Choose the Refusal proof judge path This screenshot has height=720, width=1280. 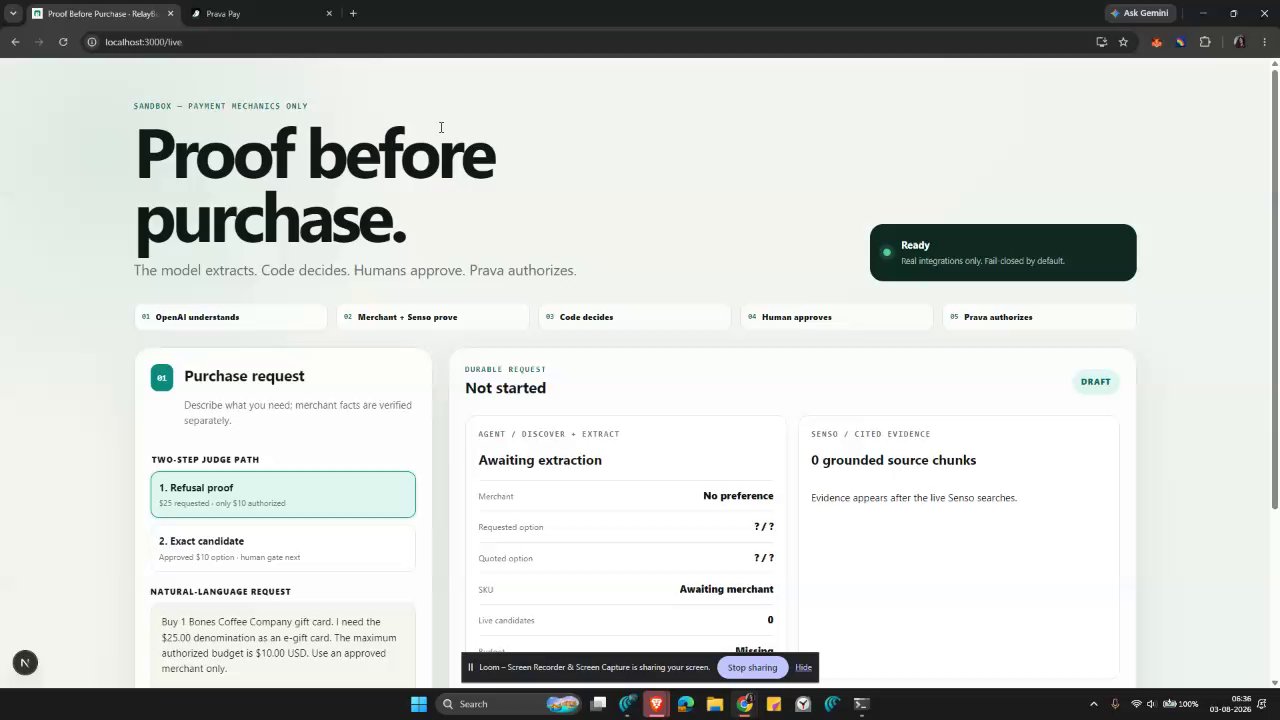click(283, 495)
